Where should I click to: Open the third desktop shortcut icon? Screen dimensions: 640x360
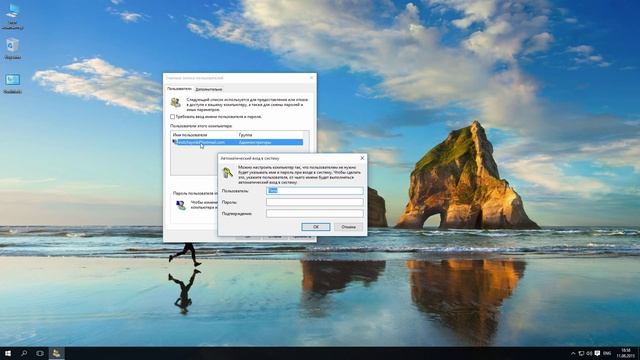(13, 83)
